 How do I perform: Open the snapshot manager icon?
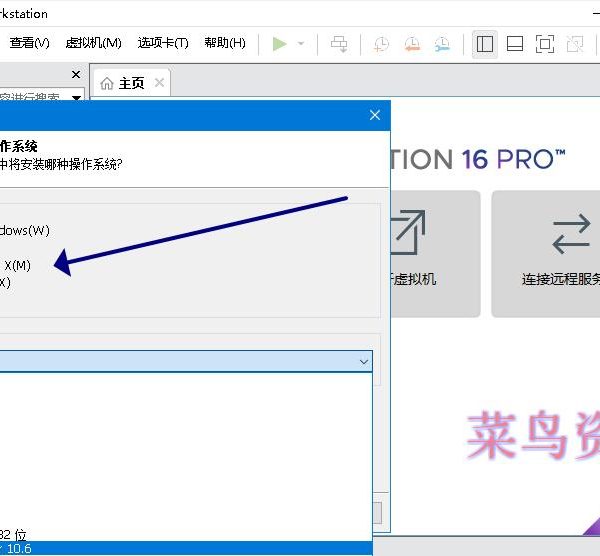click(x=441, y=43)
